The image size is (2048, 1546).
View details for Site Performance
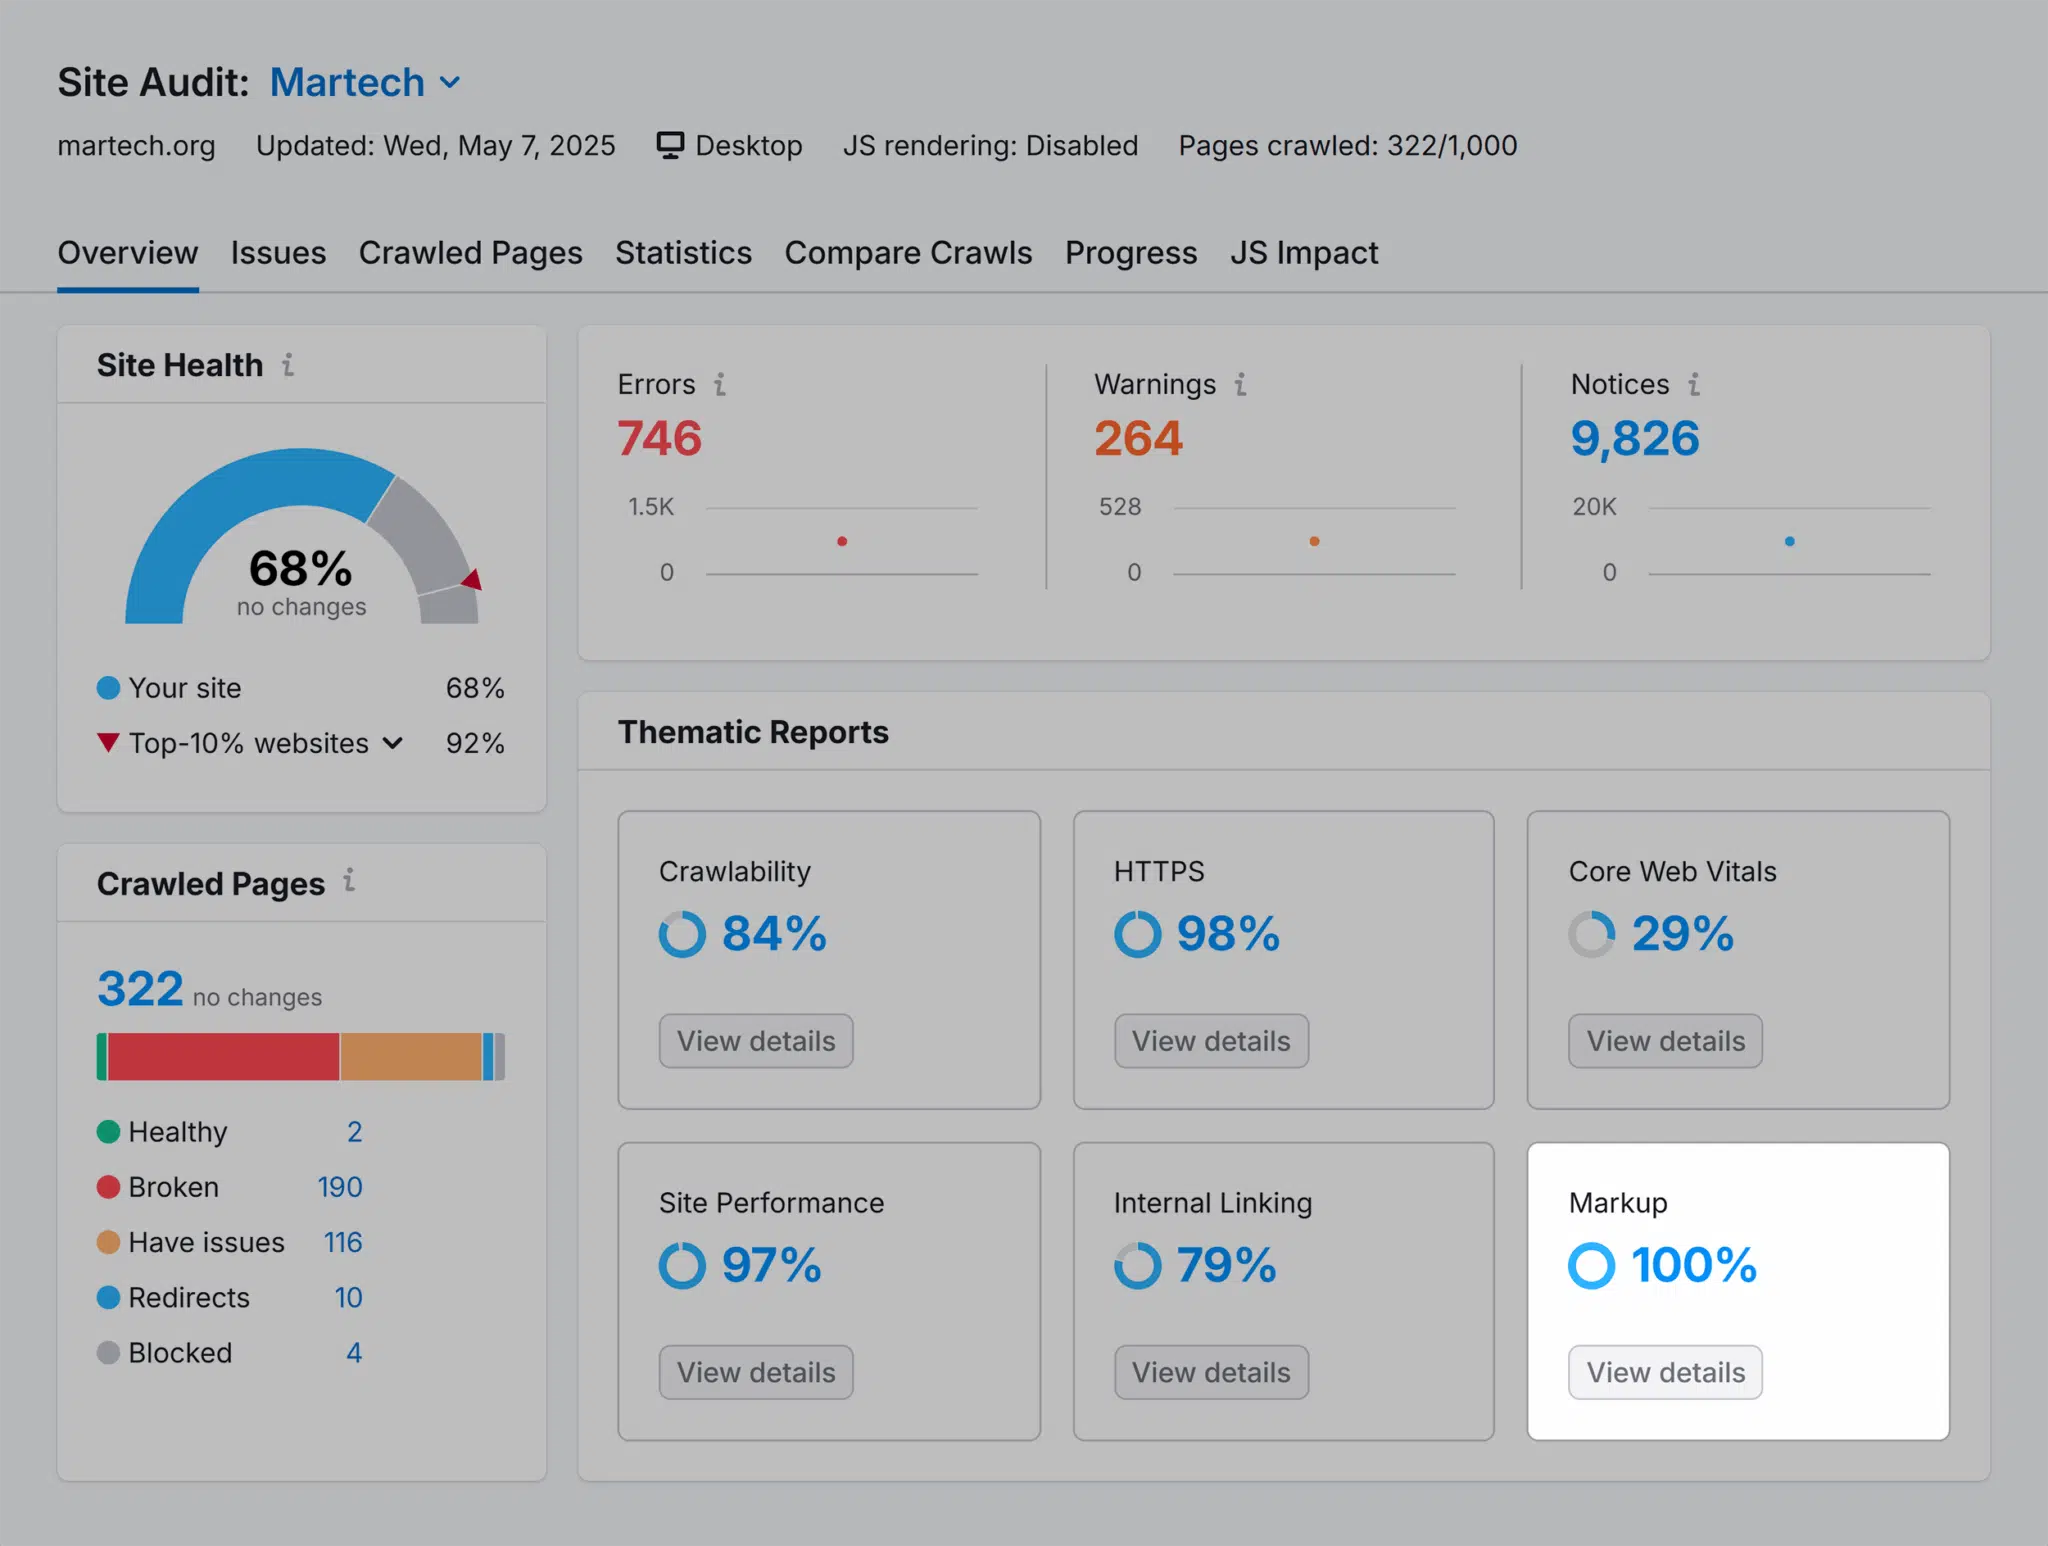756,1372
